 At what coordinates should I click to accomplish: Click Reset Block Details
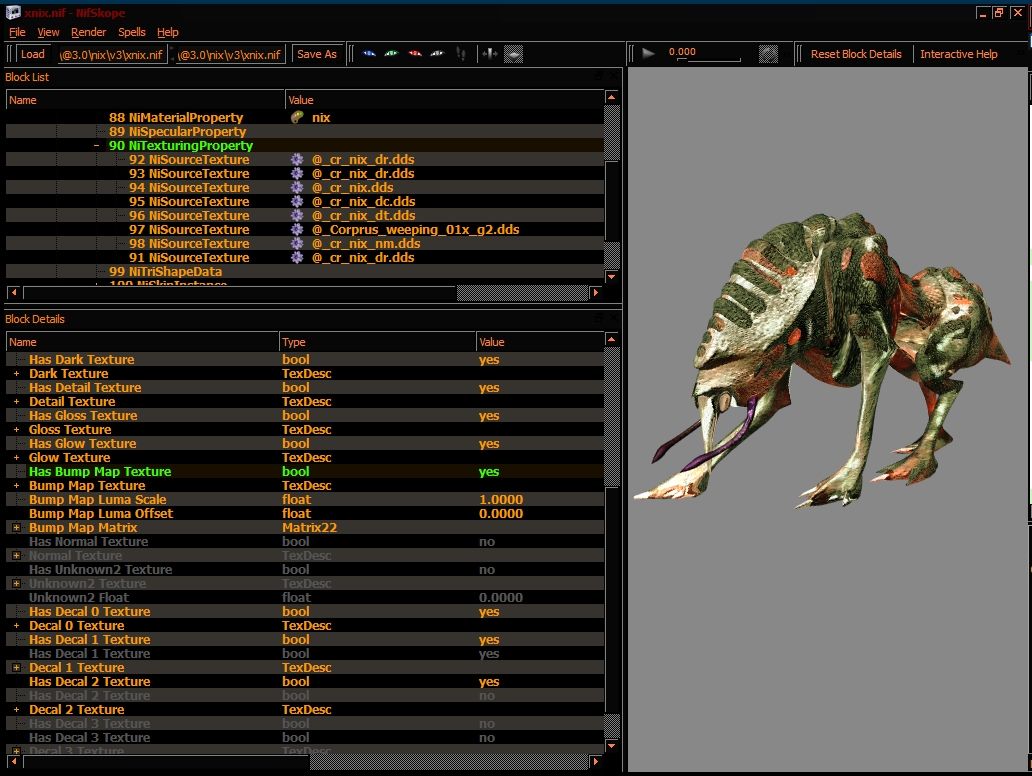856,54
